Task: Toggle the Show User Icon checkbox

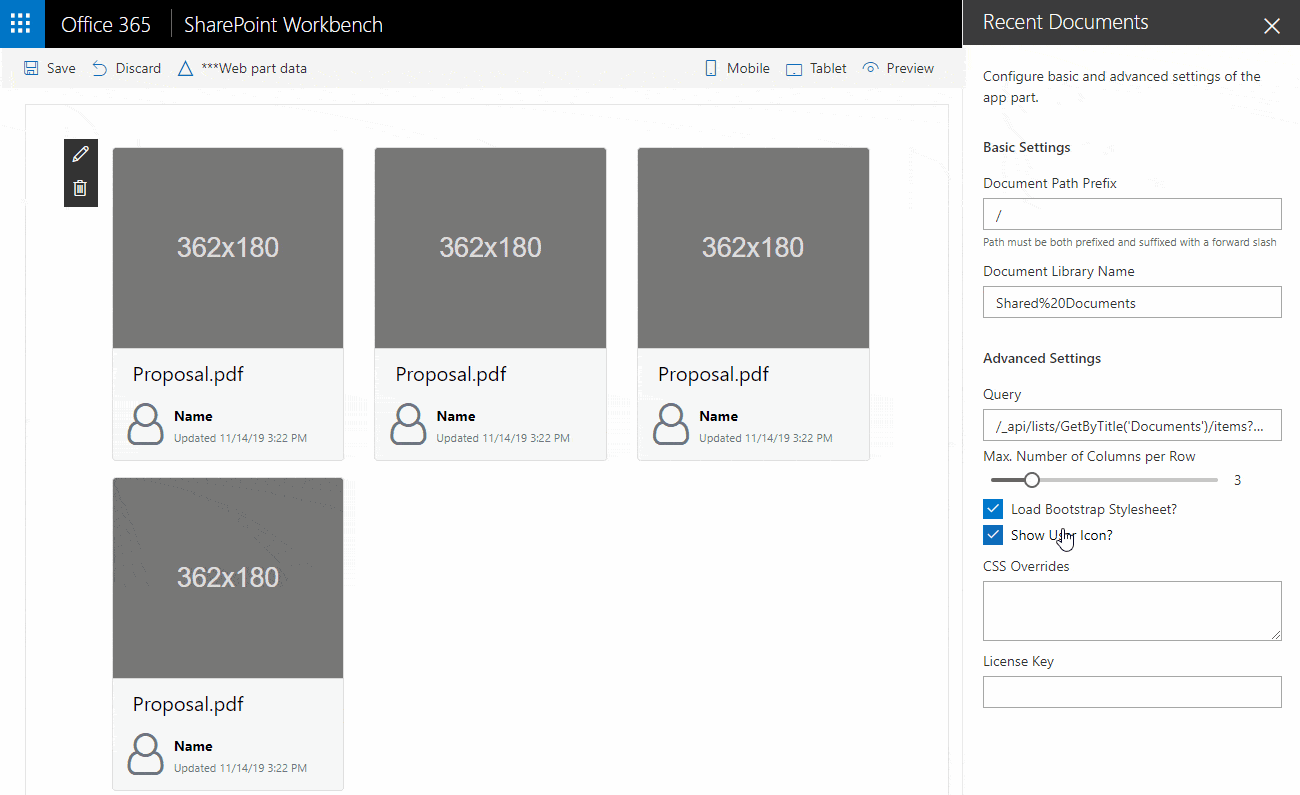Action: coord(993,535)
